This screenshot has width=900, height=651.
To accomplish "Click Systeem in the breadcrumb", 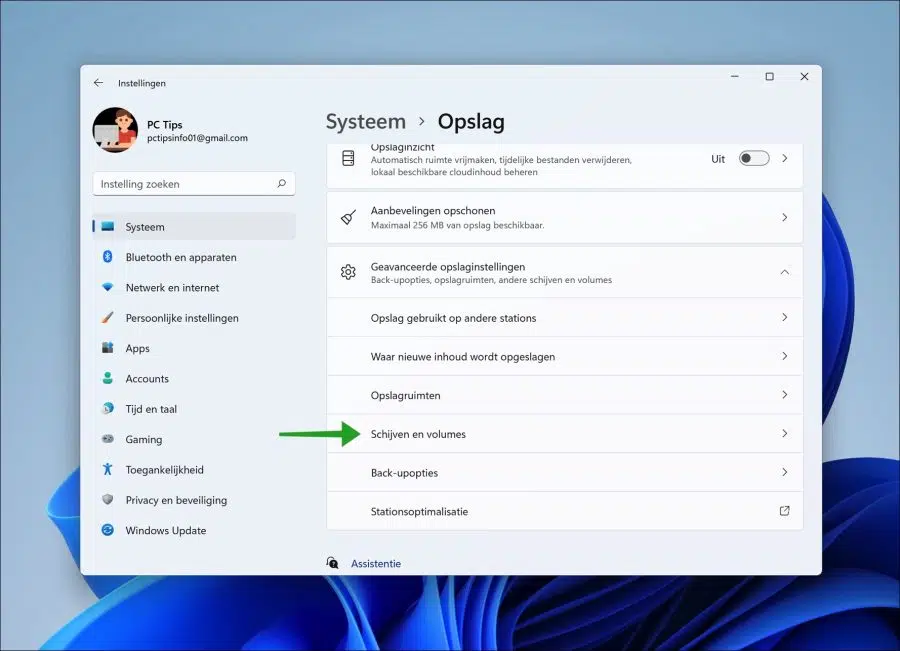I will [x=366, y=122].
